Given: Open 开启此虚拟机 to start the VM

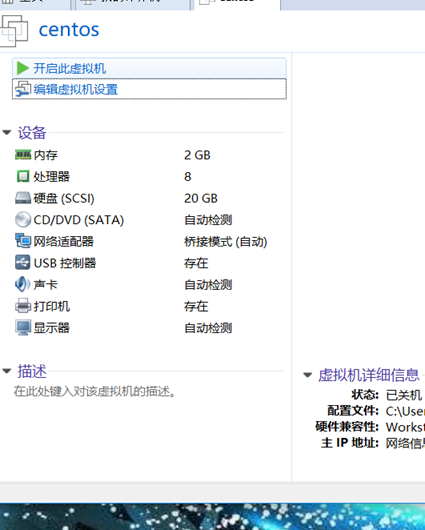Looking at the screenshot, I should point(149,68).
